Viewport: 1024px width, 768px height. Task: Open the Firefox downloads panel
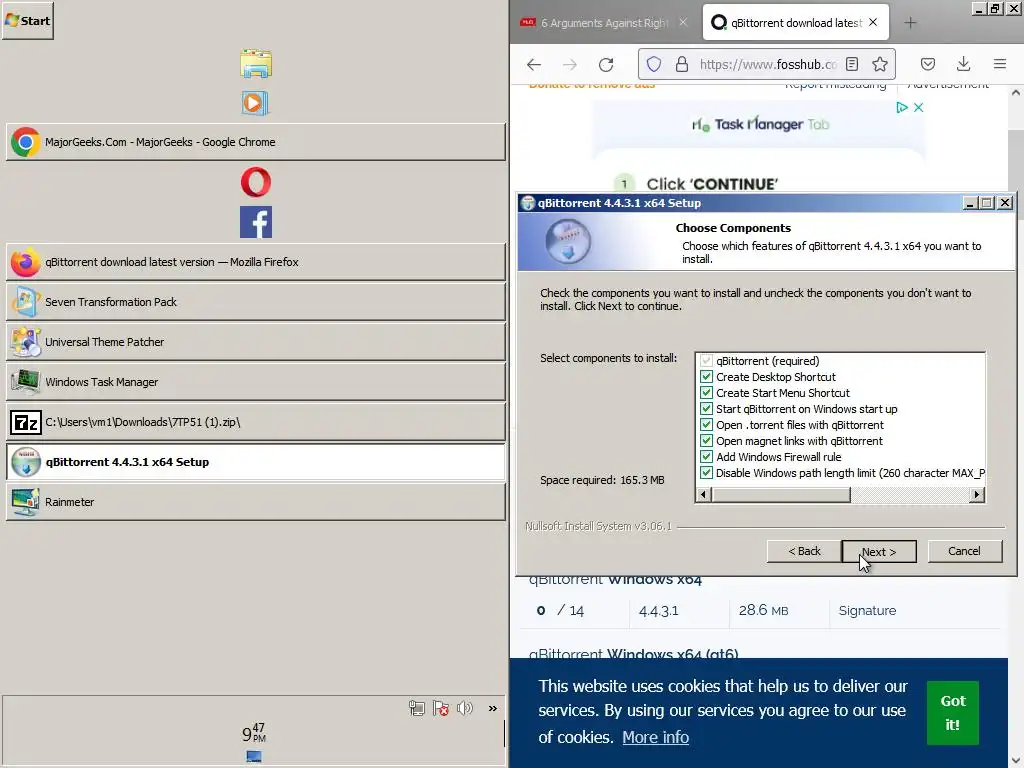coord(963,64)
